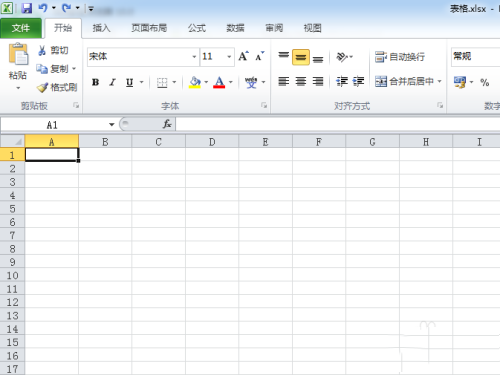
Task: Open the Clipboard group dialog launcher
Action: [x=76, y=106]
